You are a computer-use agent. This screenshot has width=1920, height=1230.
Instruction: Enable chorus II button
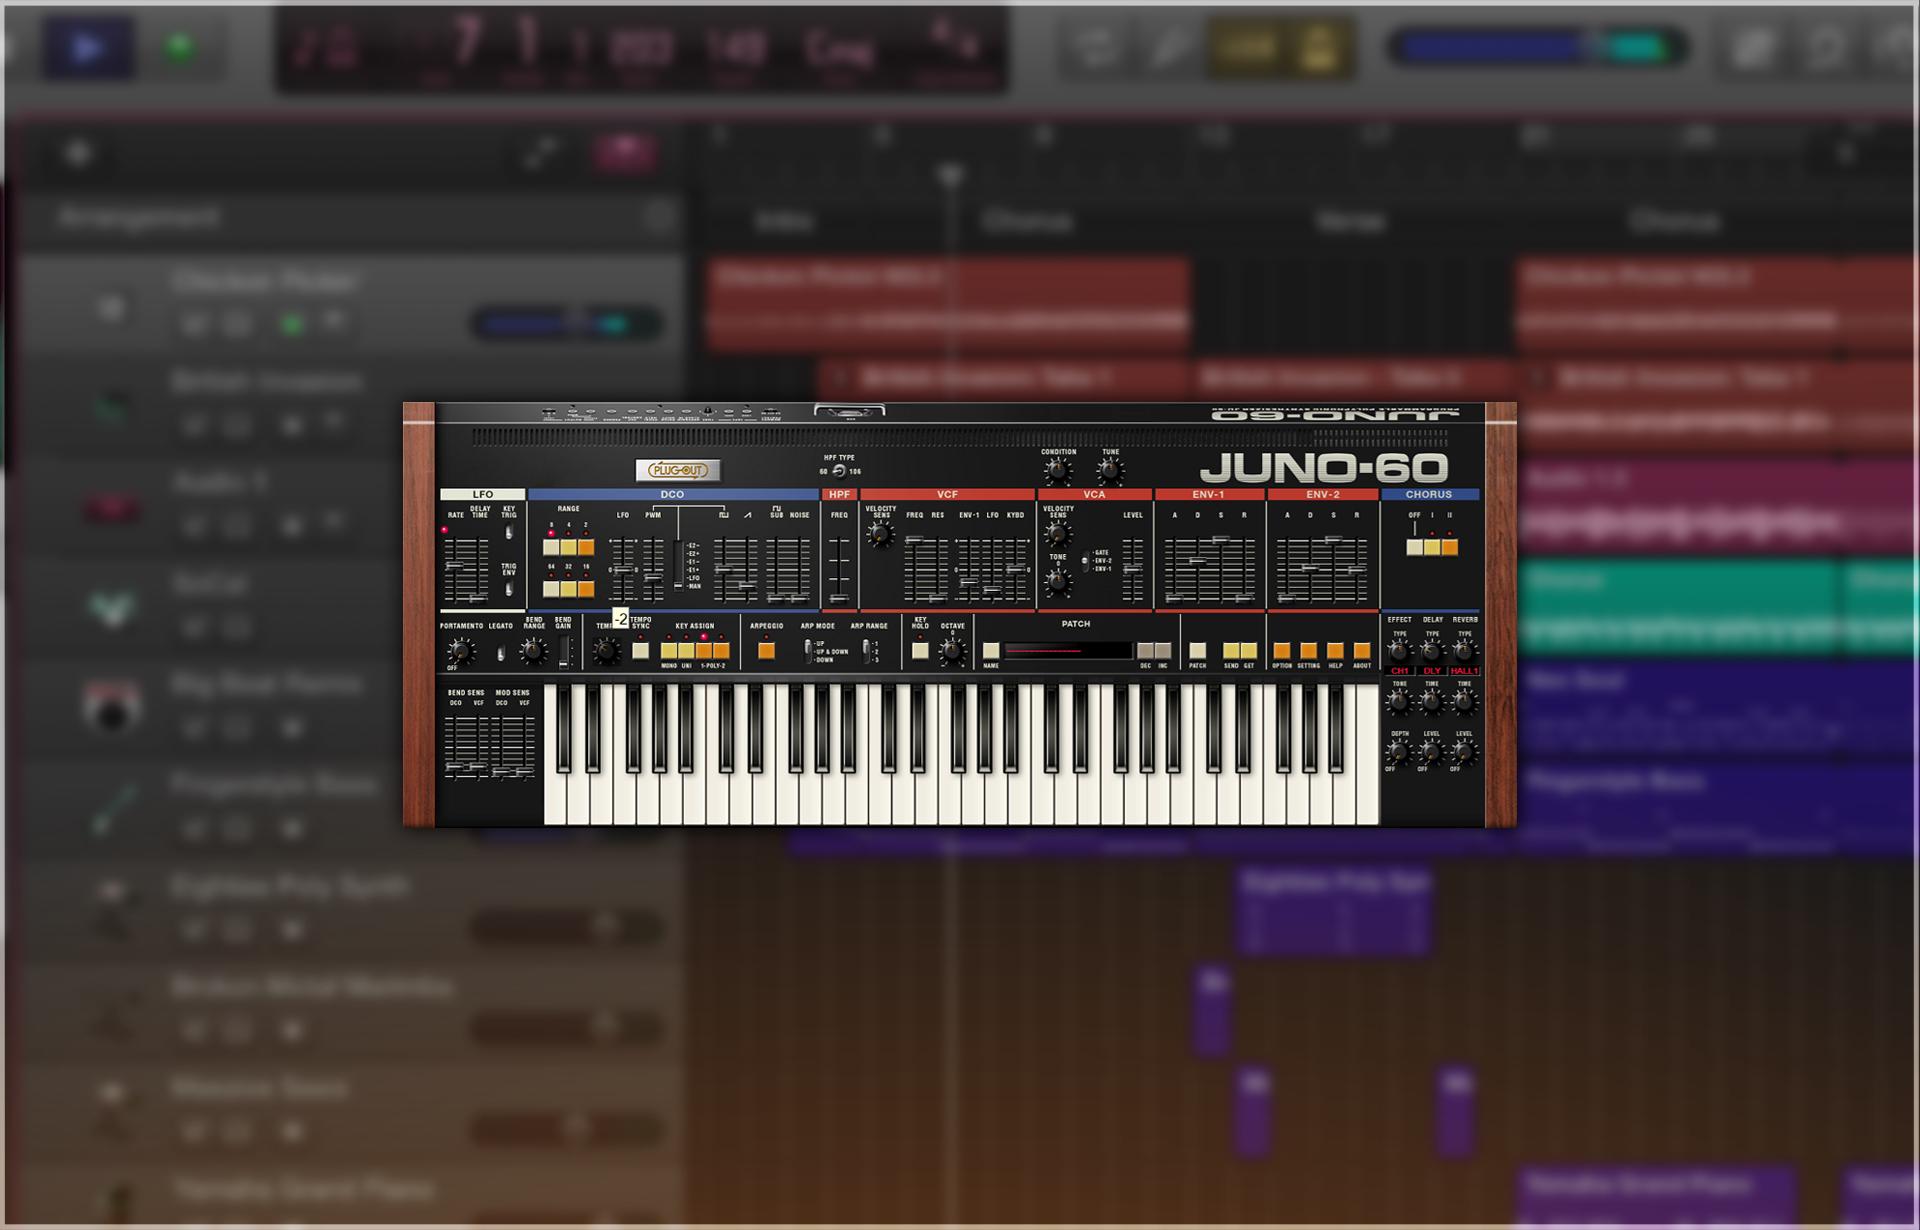1449,547
